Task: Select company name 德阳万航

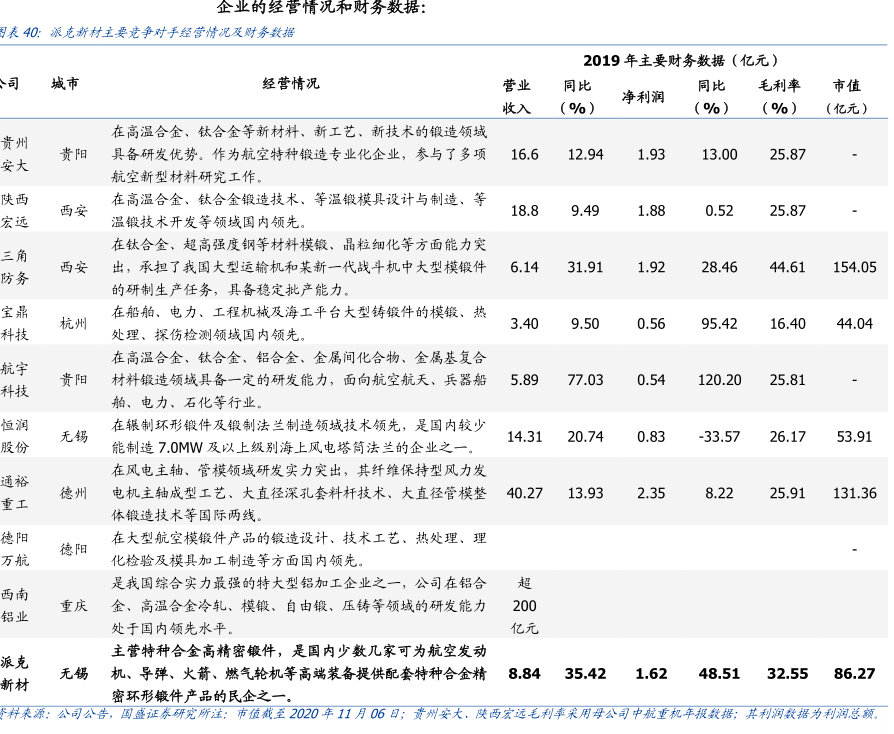Action: coord(14,549)
